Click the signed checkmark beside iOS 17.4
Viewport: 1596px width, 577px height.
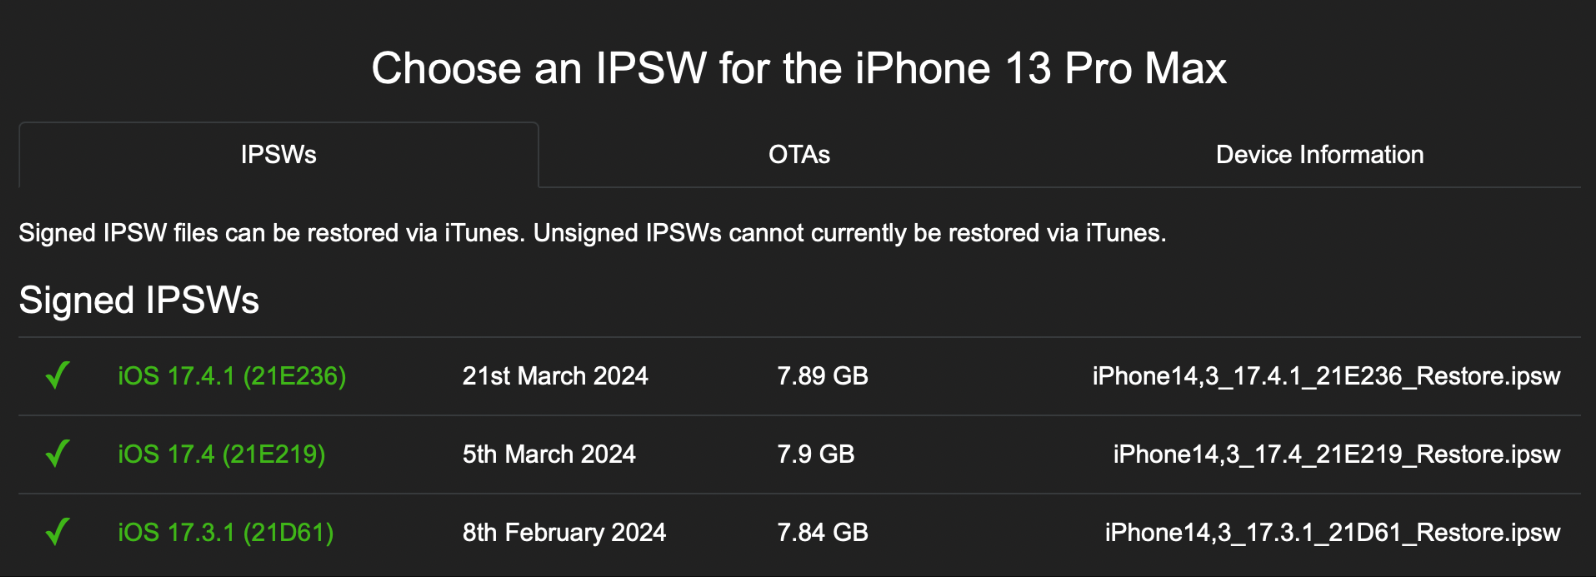(57, 454)
